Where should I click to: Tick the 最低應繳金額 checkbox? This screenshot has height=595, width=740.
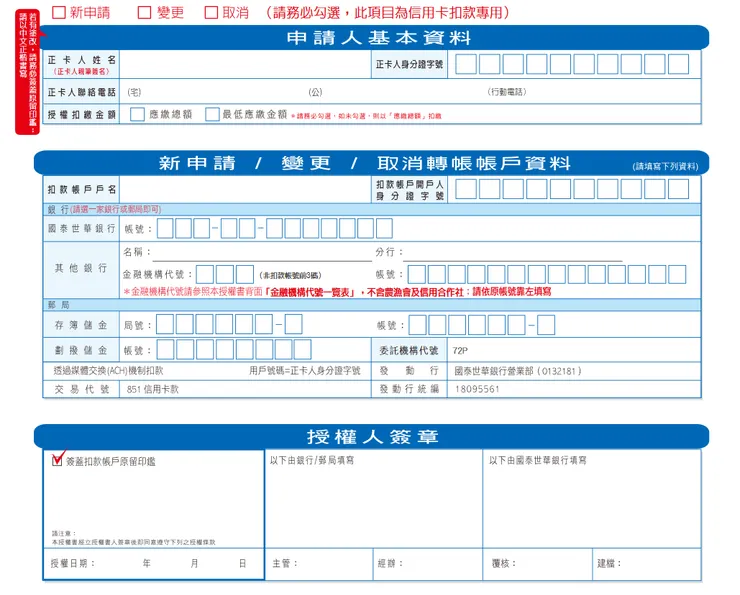tap(212, 114)
